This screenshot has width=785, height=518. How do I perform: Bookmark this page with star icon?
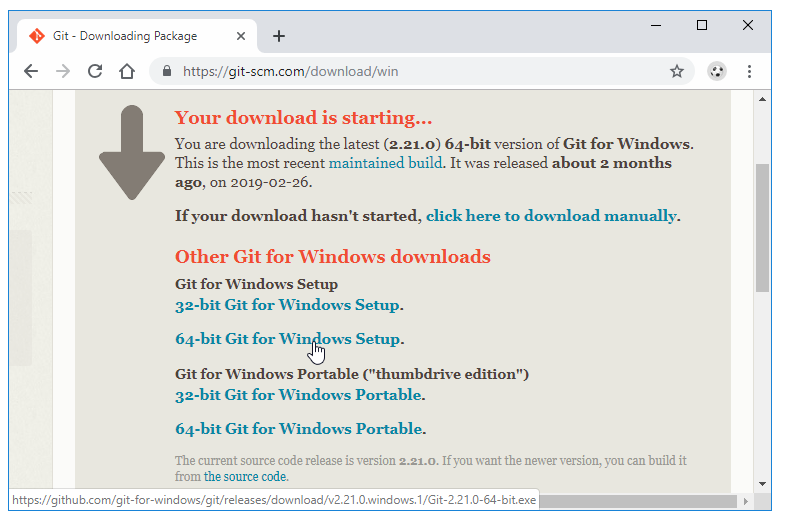point(677,71)
